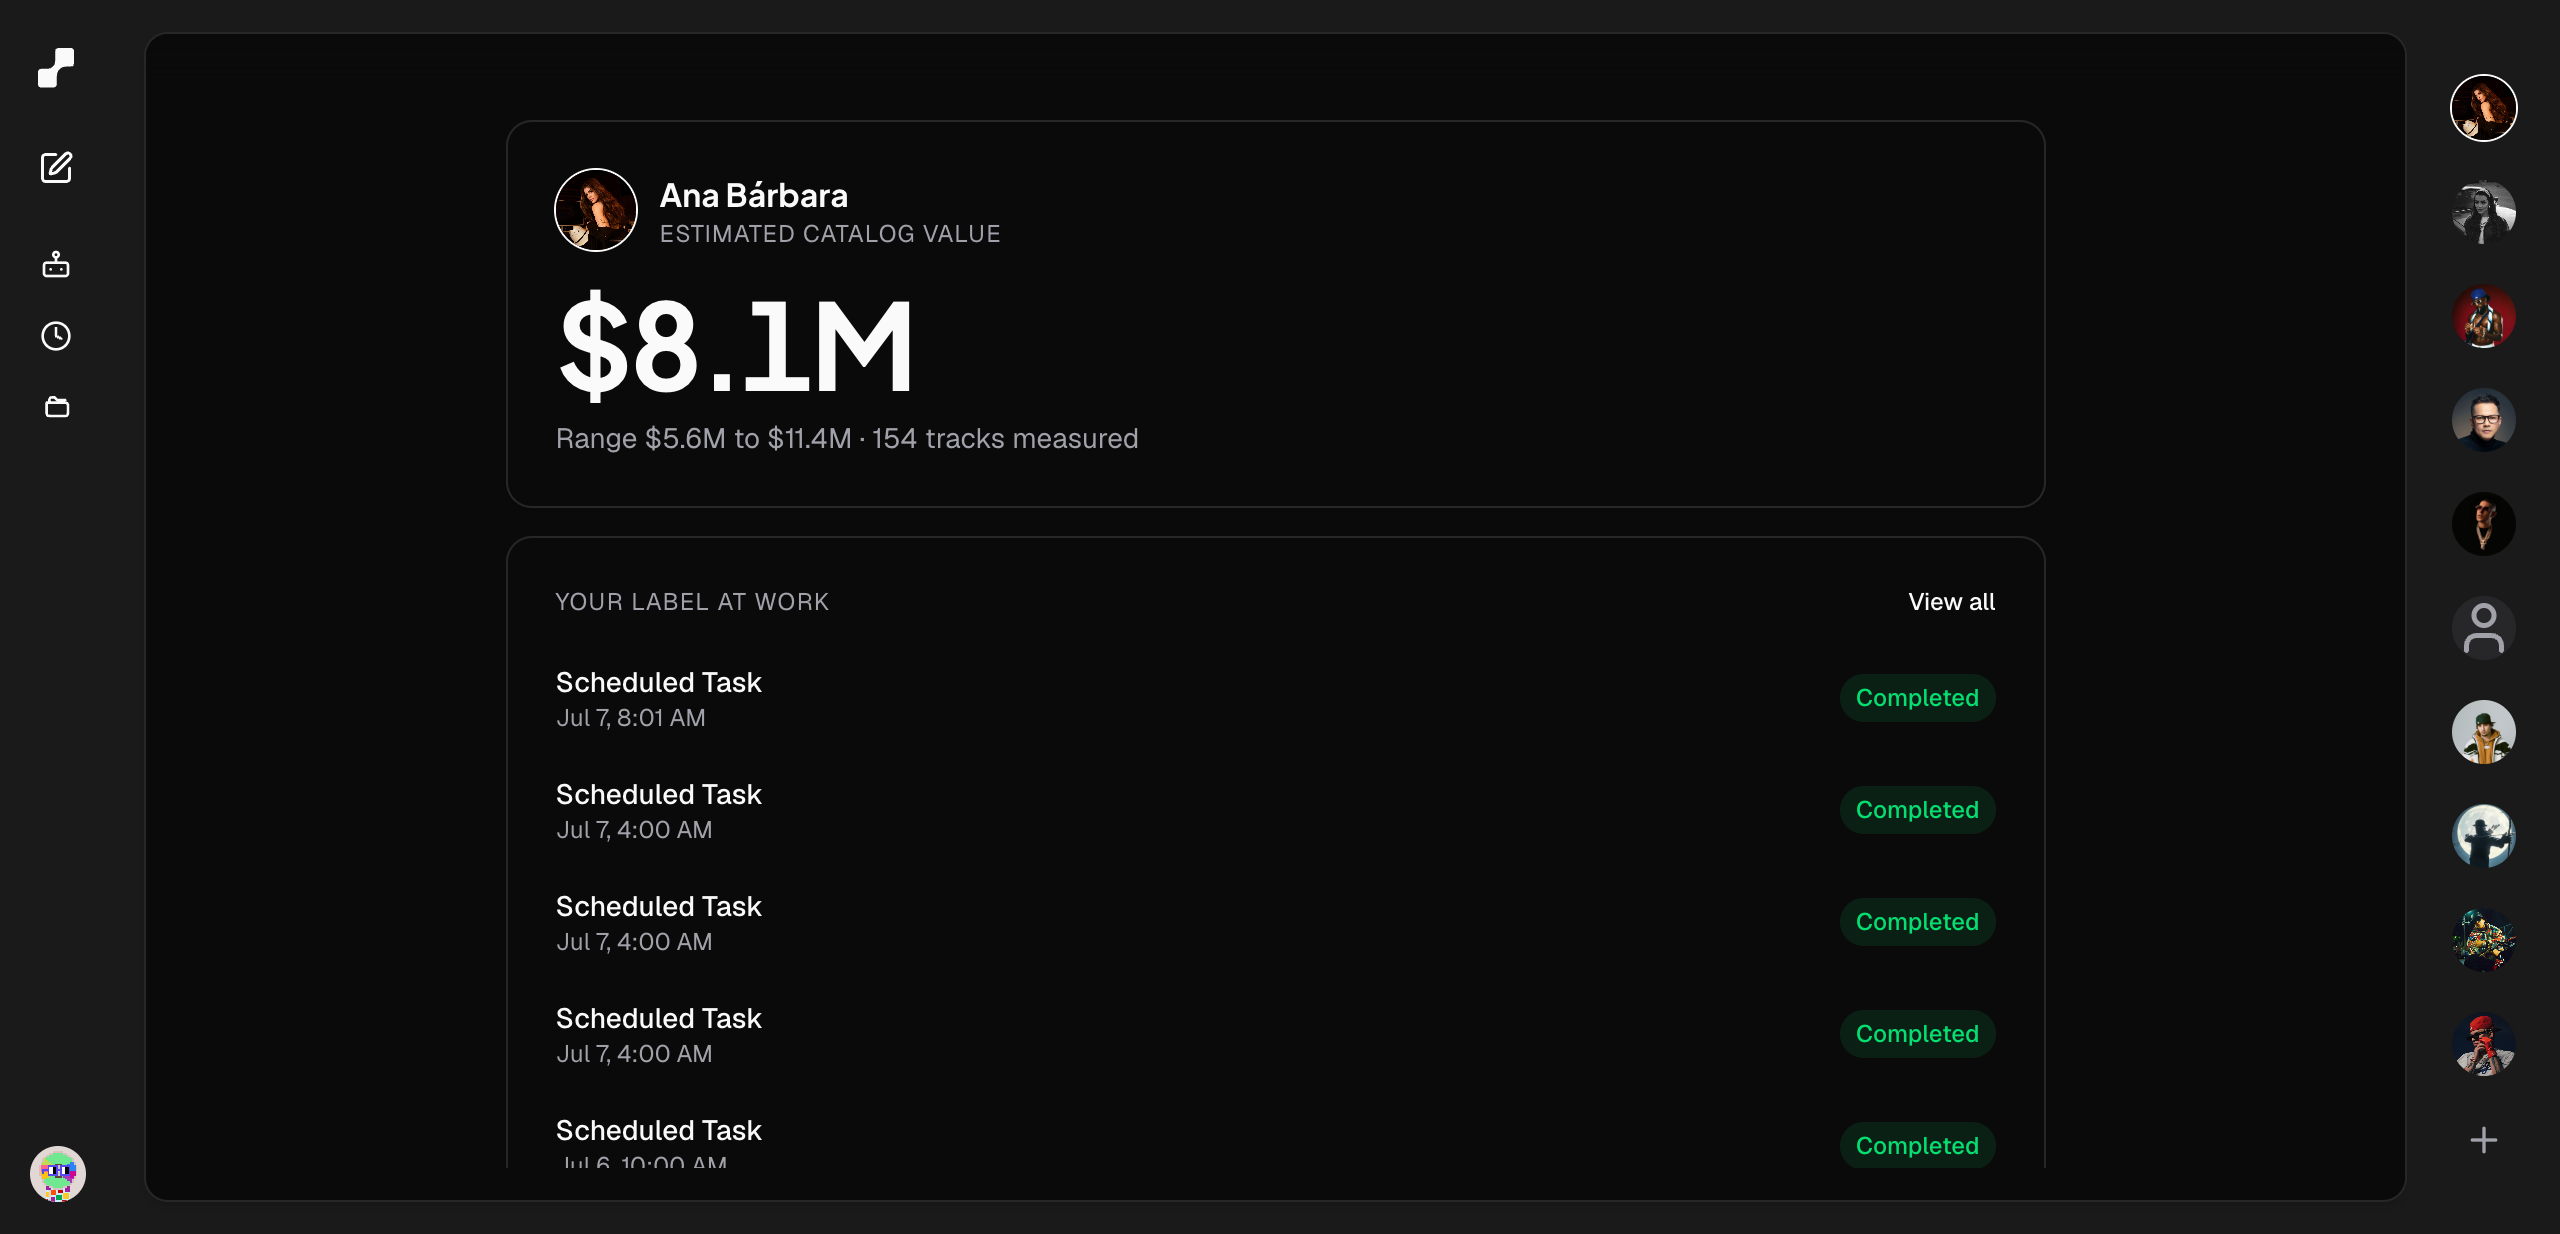Click Your Label at Work heading
The height and width of the screenshot is (1234, 2560).
(692, 602)
